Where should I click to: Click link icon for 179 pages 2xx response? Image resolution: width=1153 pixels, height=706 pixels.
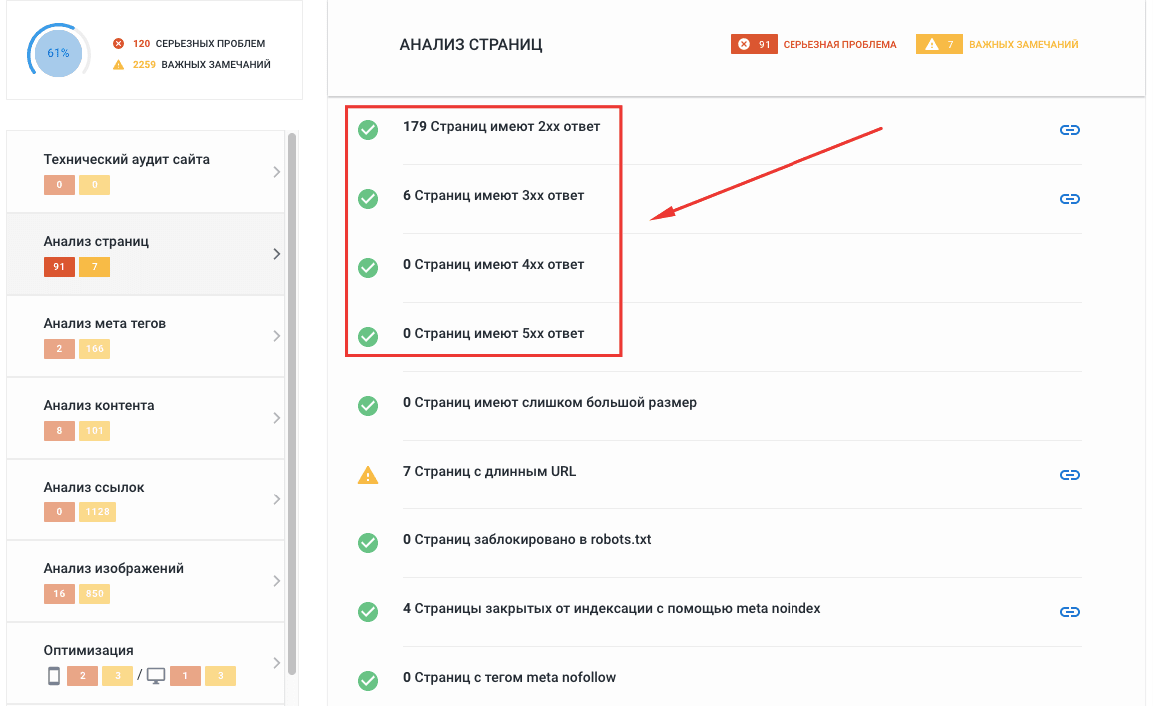click(1069, 130)
